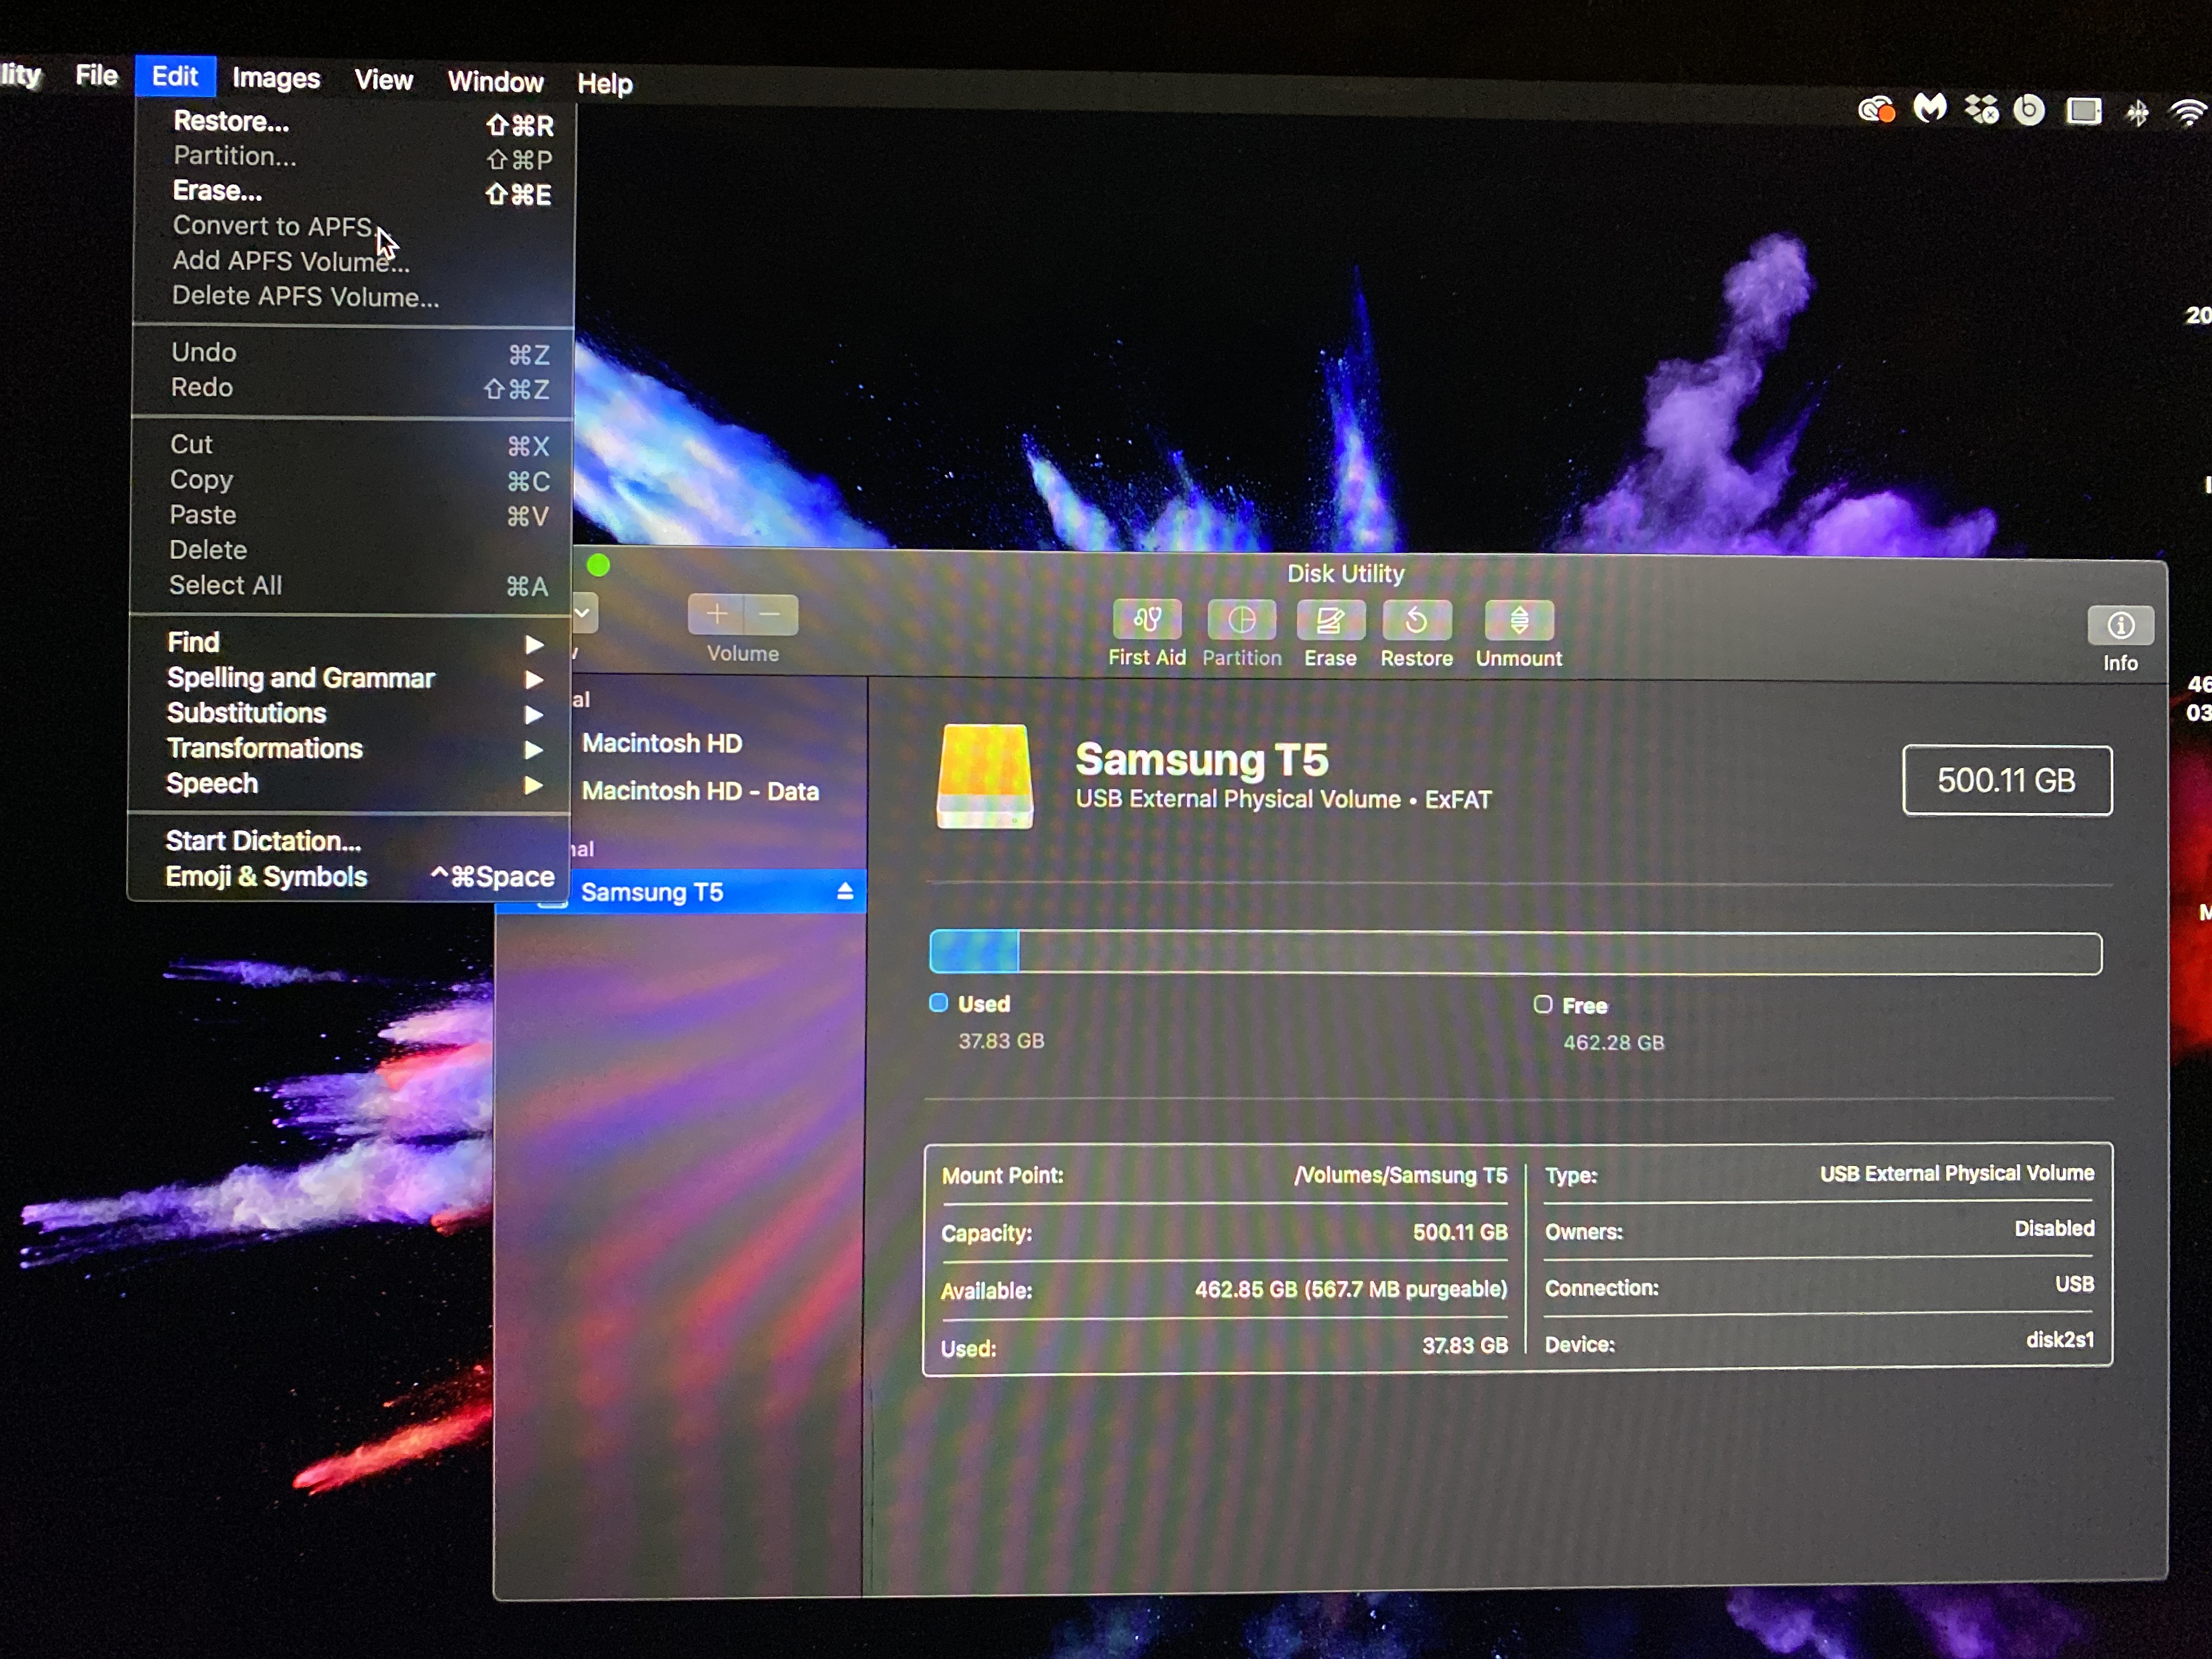
Task: Open the Bluetooth menu bar icon
Action: tap(2137, 112)
